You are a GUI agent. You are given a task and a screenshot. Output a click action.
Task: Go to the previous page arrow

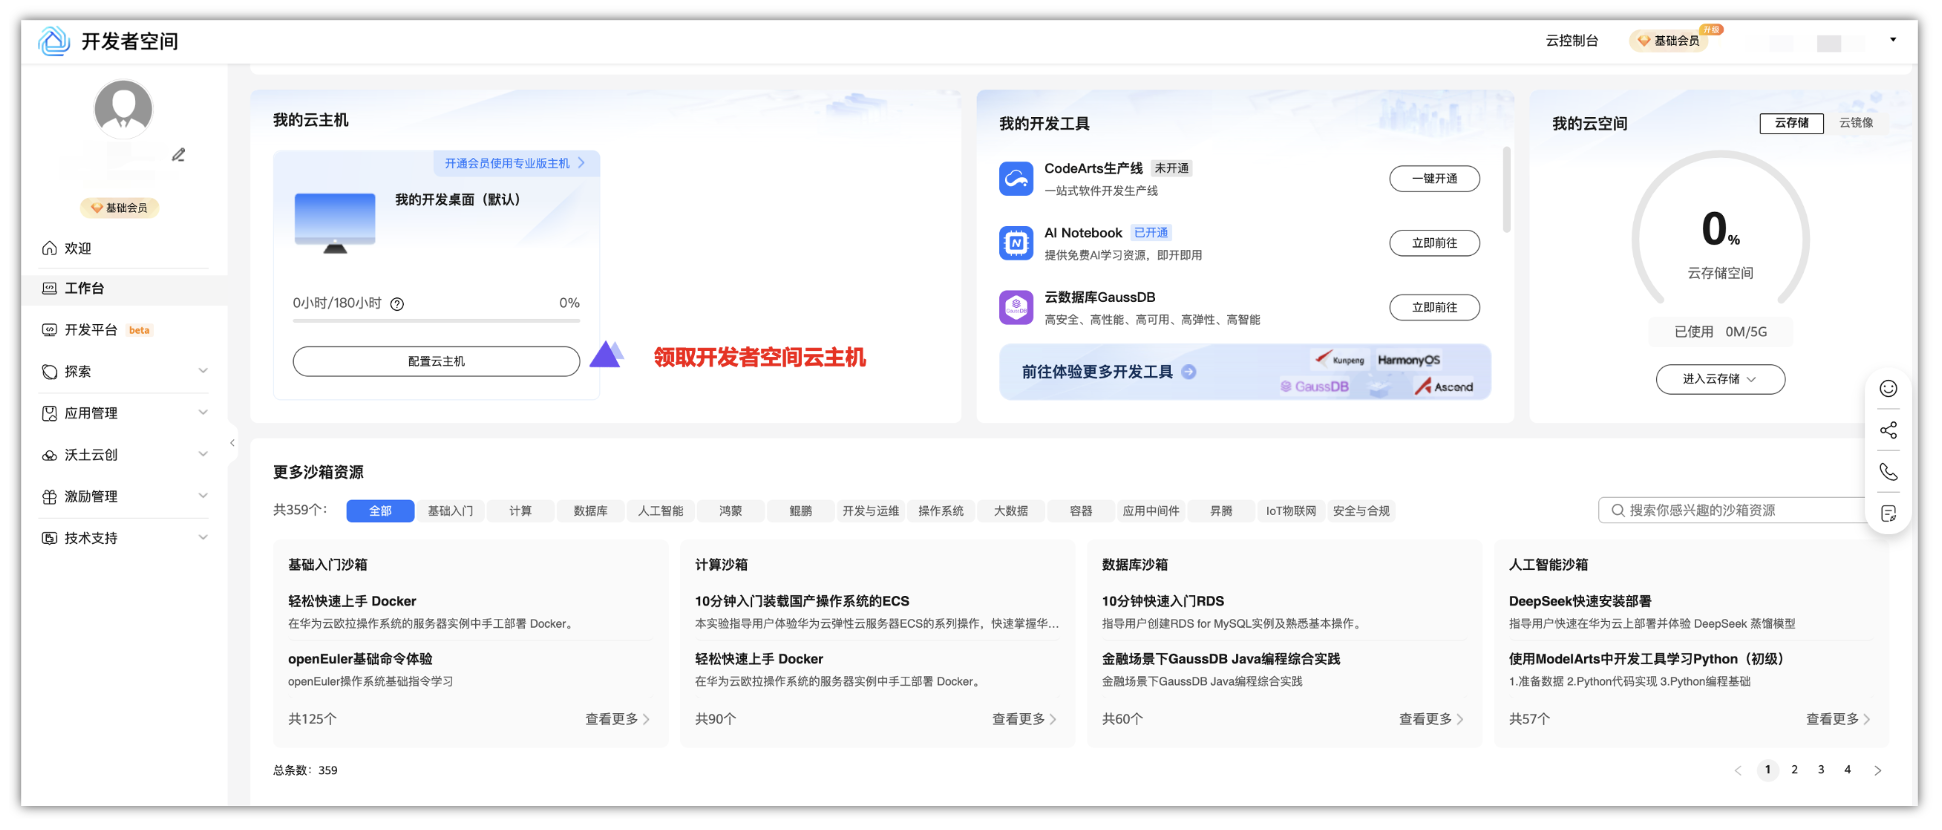[x=1738, y=770]
